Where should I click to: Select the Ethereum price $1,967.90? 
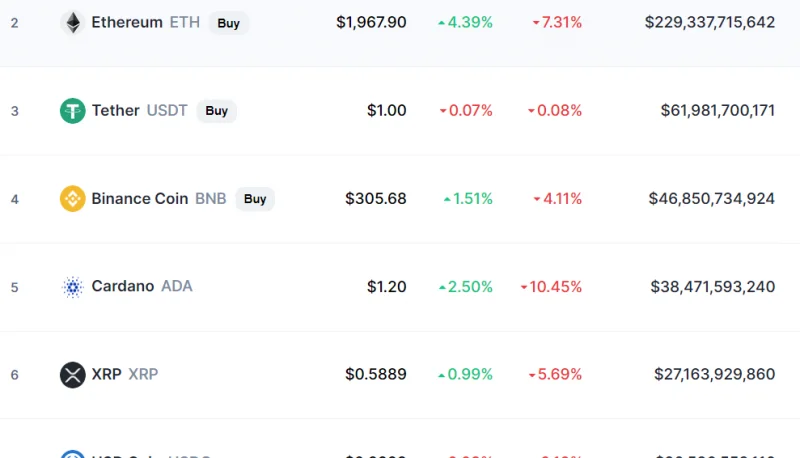point(371,22)
